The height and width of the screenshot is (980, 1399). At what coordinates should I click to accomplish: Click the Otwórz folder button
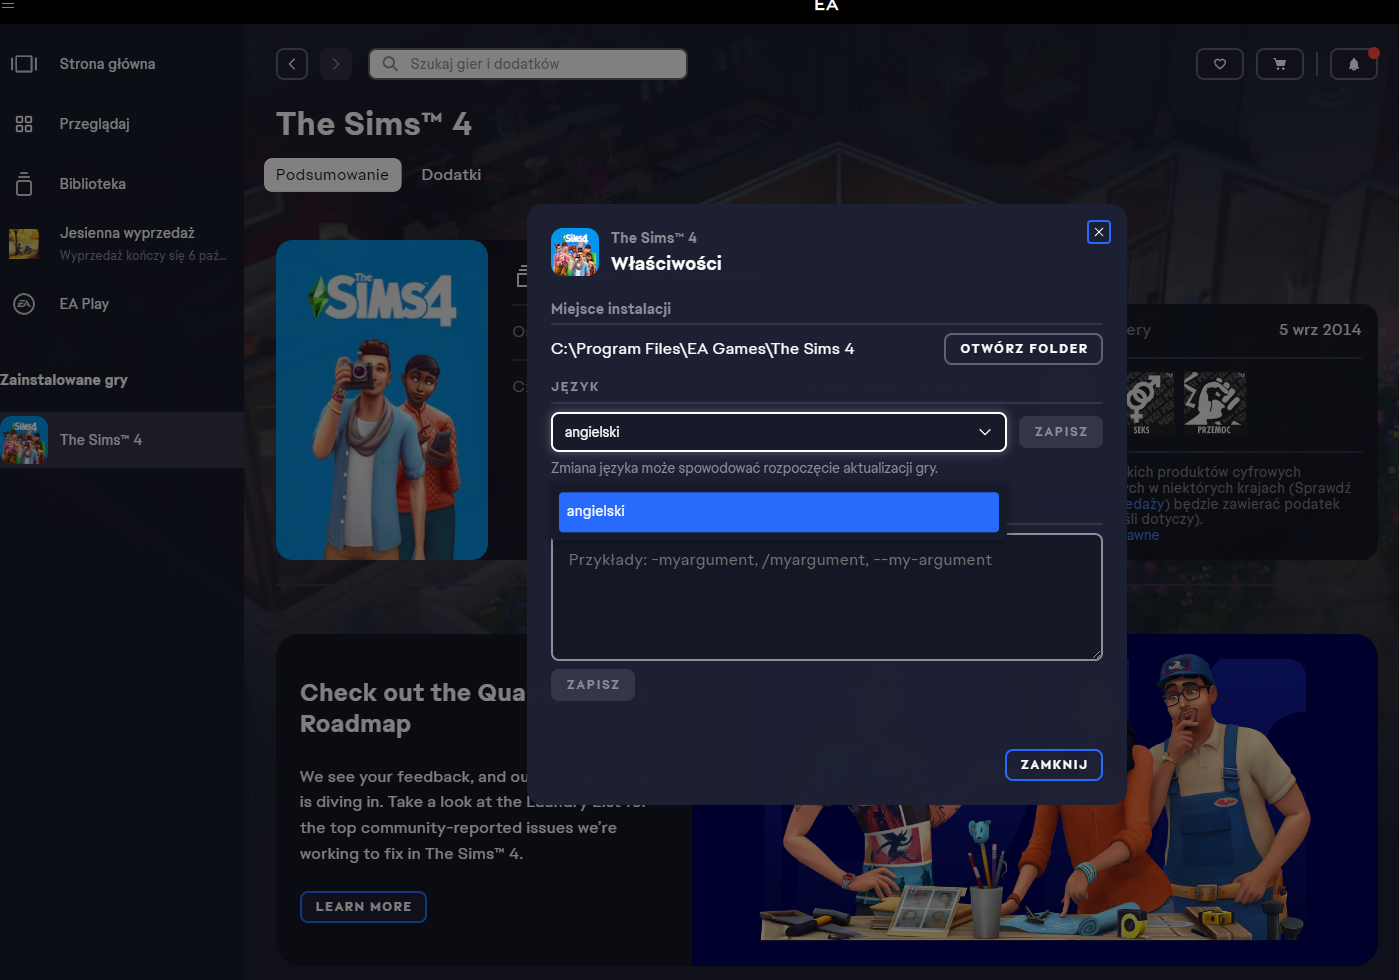coord(1023,349)
